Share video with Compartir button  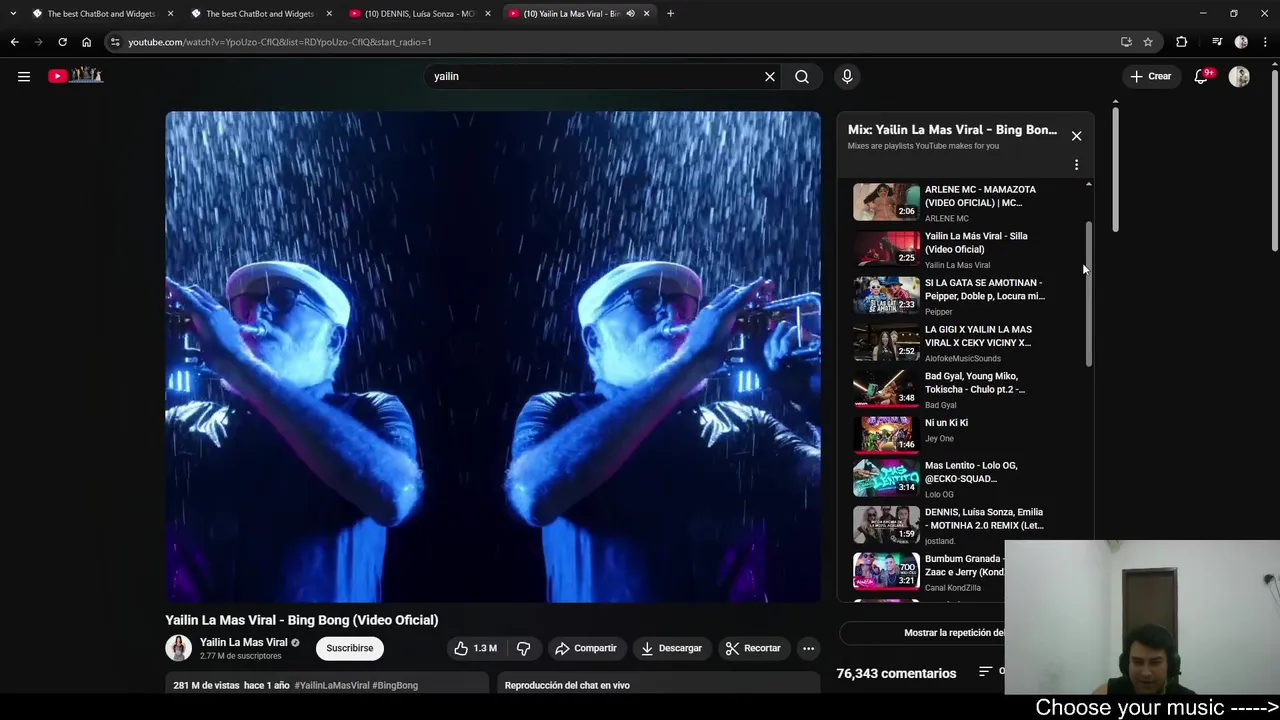586,648
